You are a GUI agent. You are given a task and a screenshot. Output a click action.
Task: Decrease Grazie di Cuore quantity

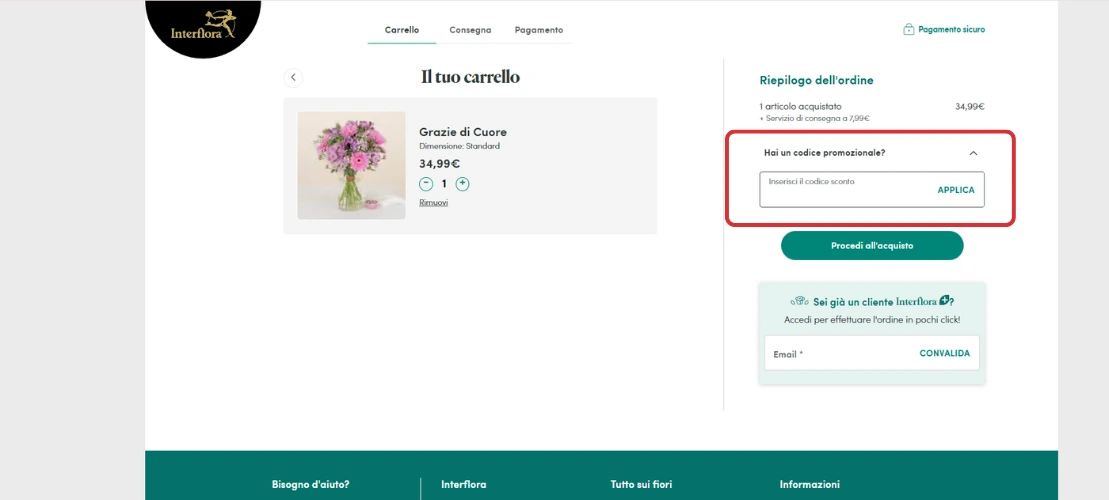click(426, 184)
